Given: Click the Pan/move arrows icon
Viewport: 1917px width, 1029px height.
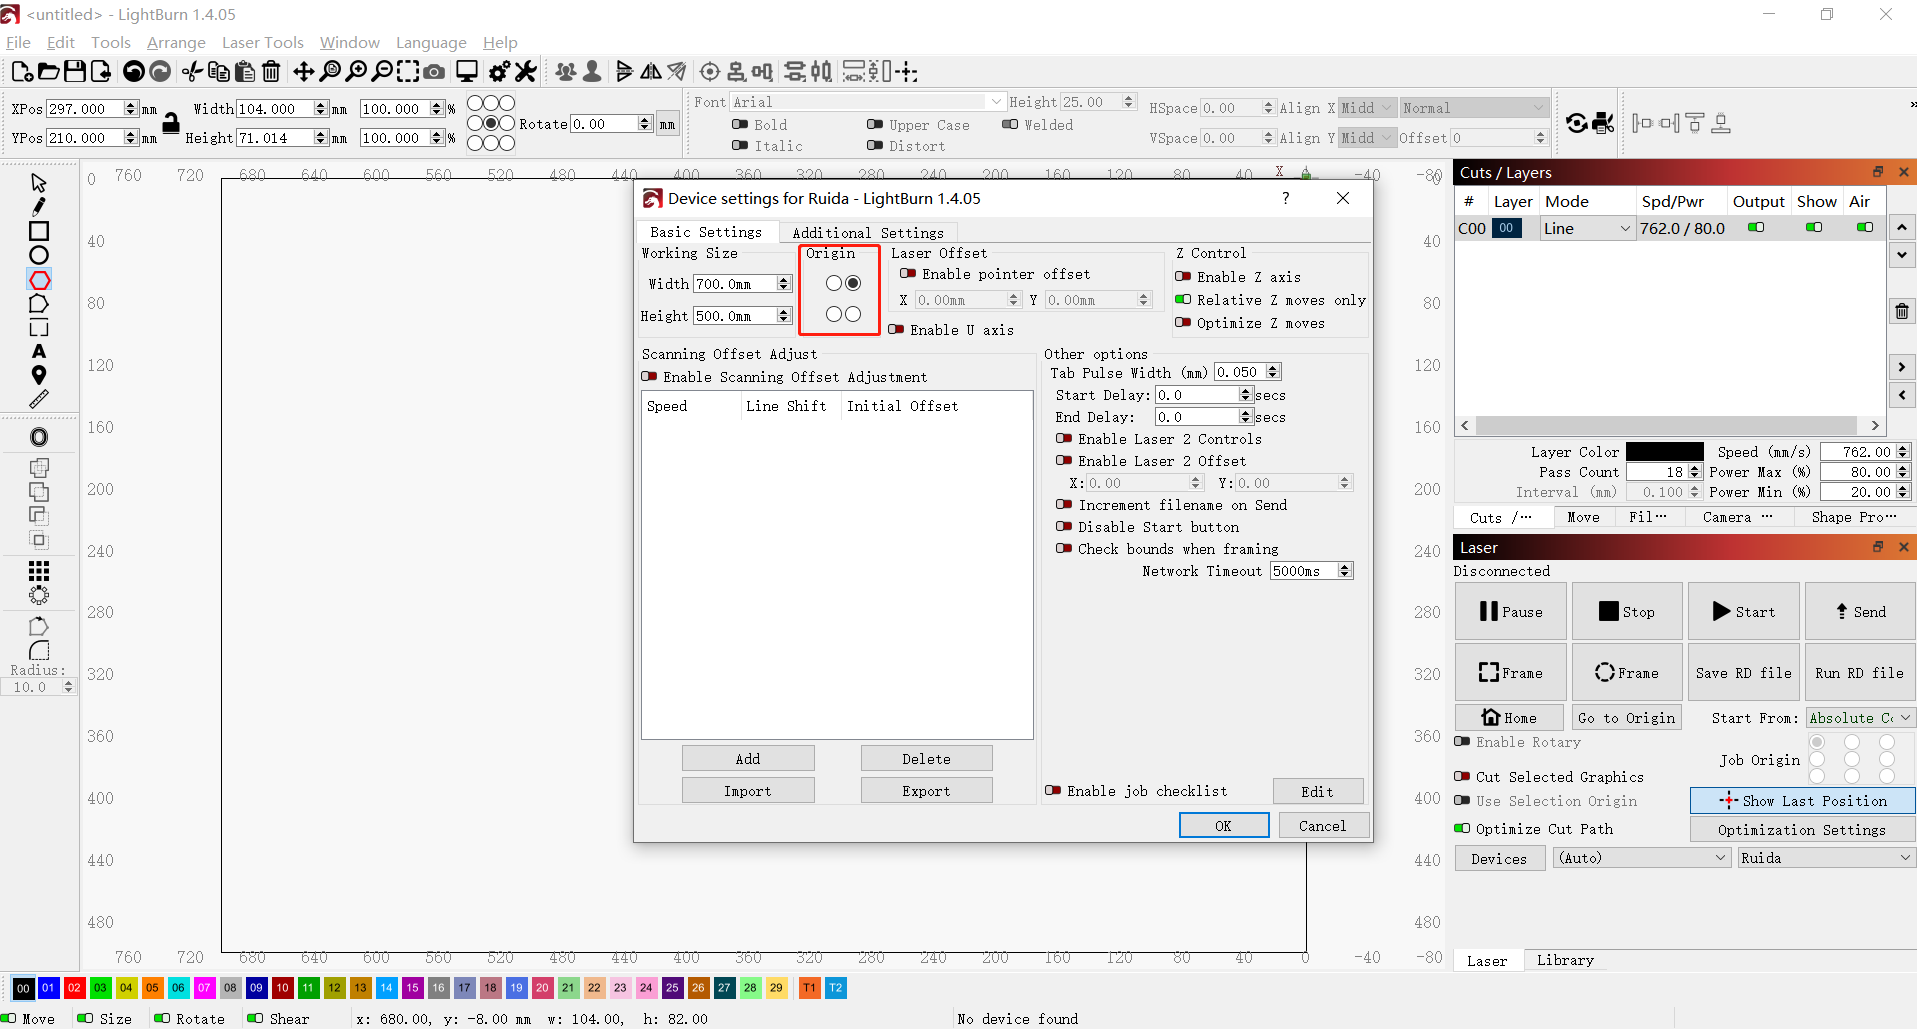Looking at the screenshot, I should coord(303,72).
